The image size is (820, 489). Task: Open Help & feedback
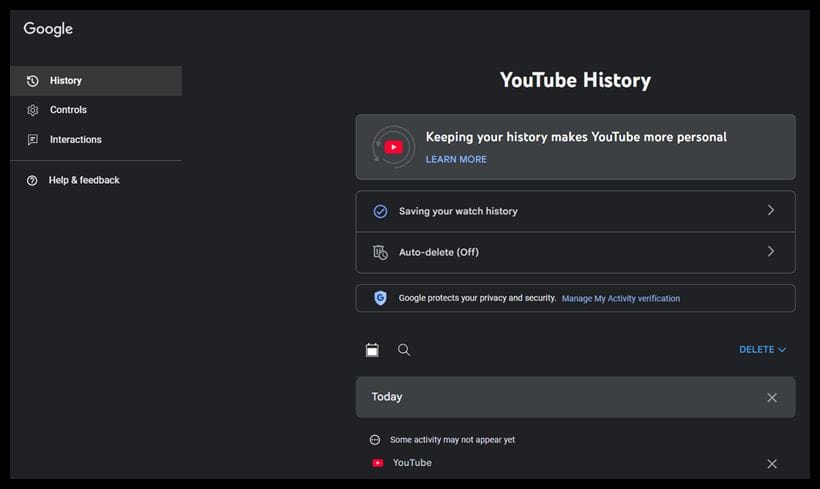click(84, 180)
